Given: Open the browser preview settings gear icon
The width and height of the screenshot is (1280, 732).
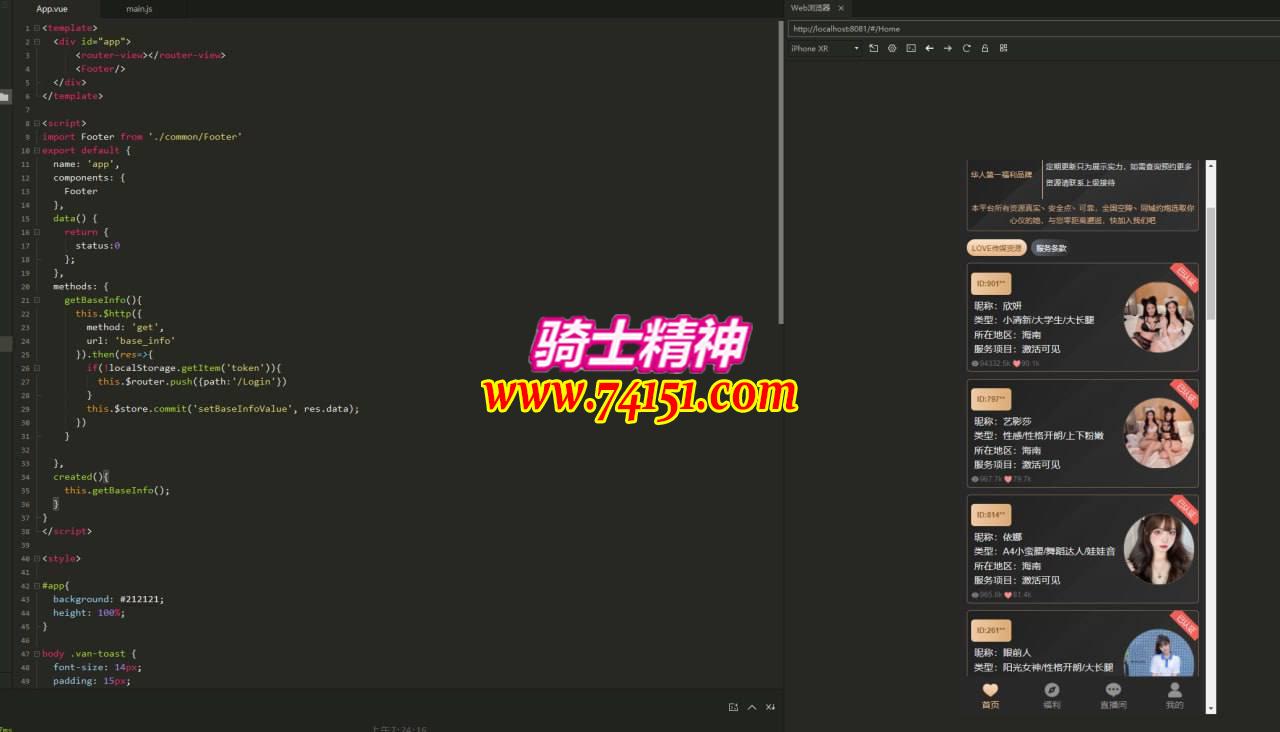Looking at the screenshot, I should click(x=892, y=48).
